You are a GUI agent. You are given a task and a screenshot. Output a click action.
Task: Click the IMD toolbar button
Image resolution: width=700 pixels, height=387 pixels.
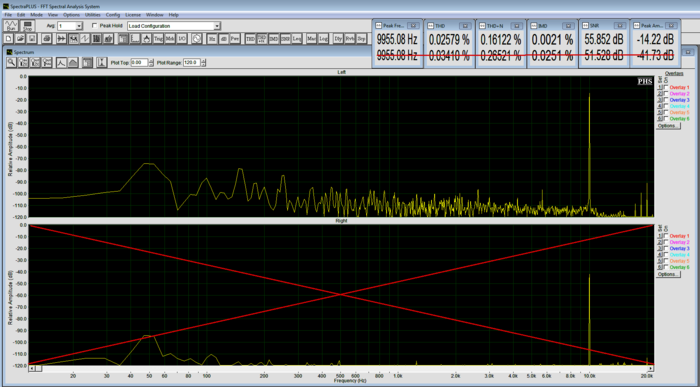274,39
